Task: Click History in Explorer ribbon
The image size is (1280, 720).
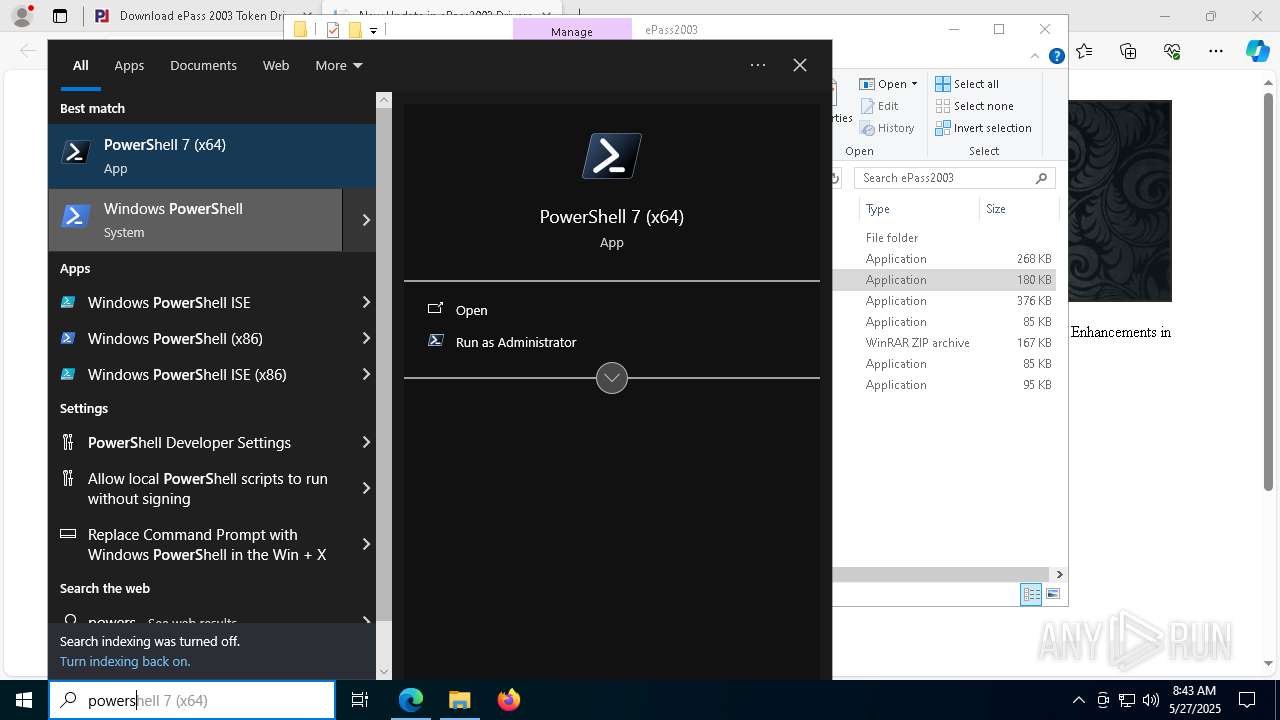Action: [x=887, y=128]
